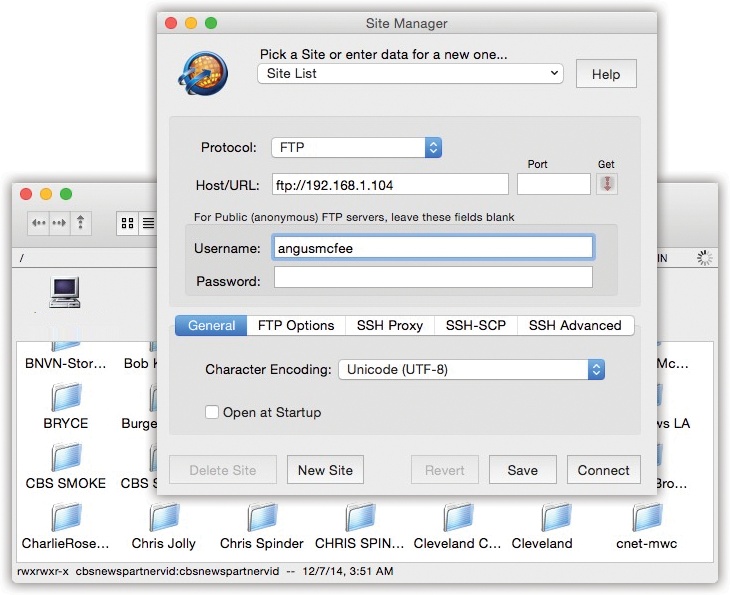
Task: Go forward with browser window forward arrow
Action: tap(59, 223)
